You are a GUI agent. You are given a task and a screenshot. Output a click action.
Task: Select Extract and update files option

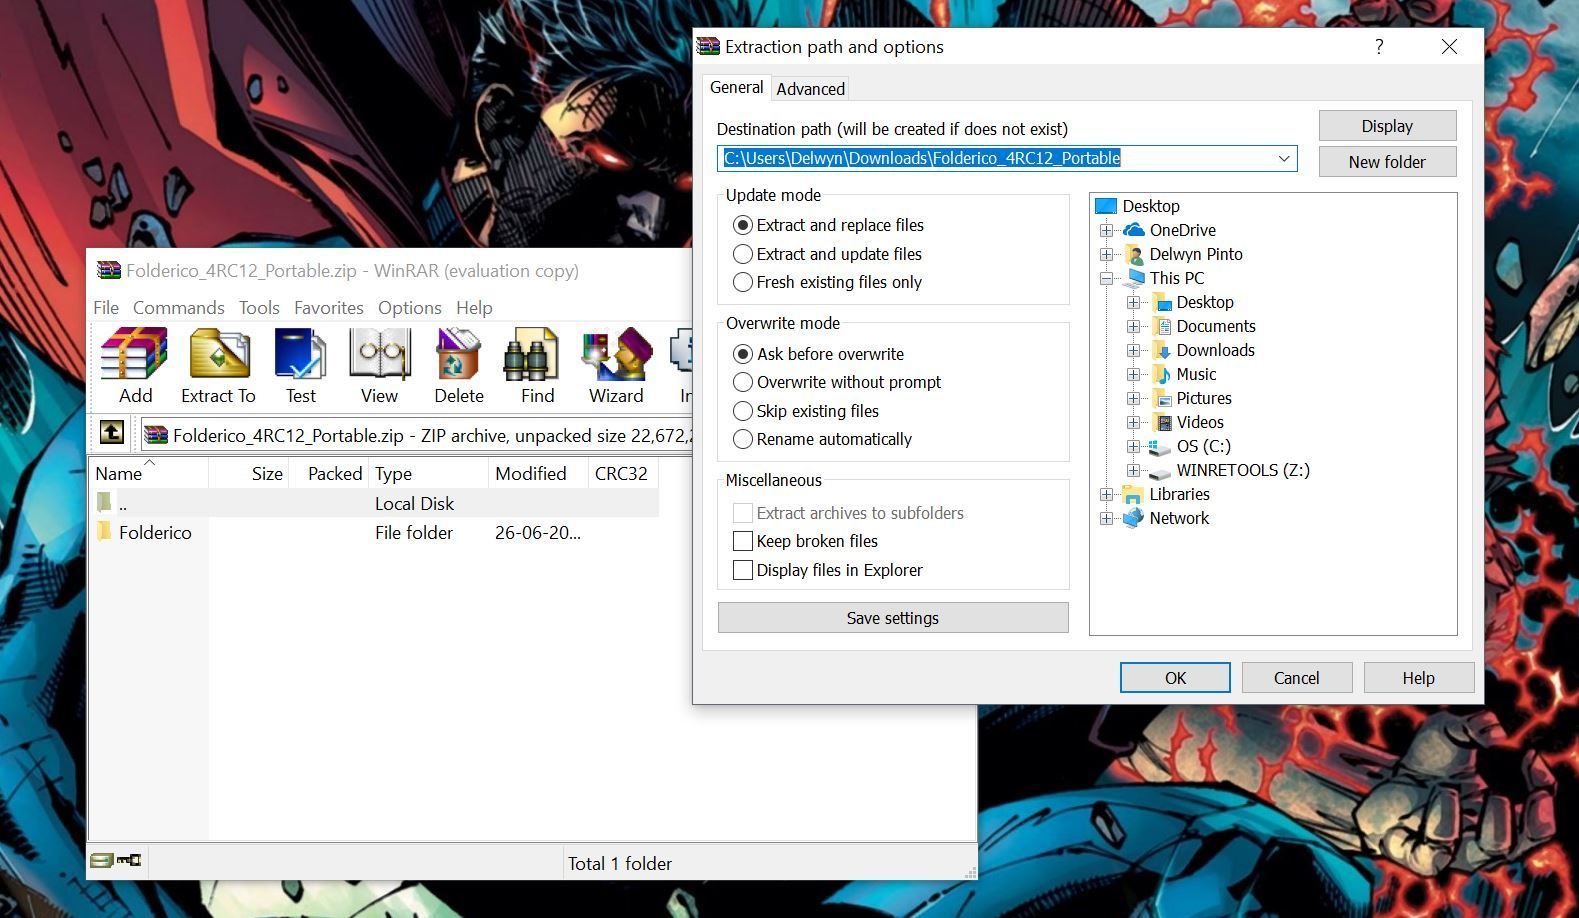coord(742,254)
